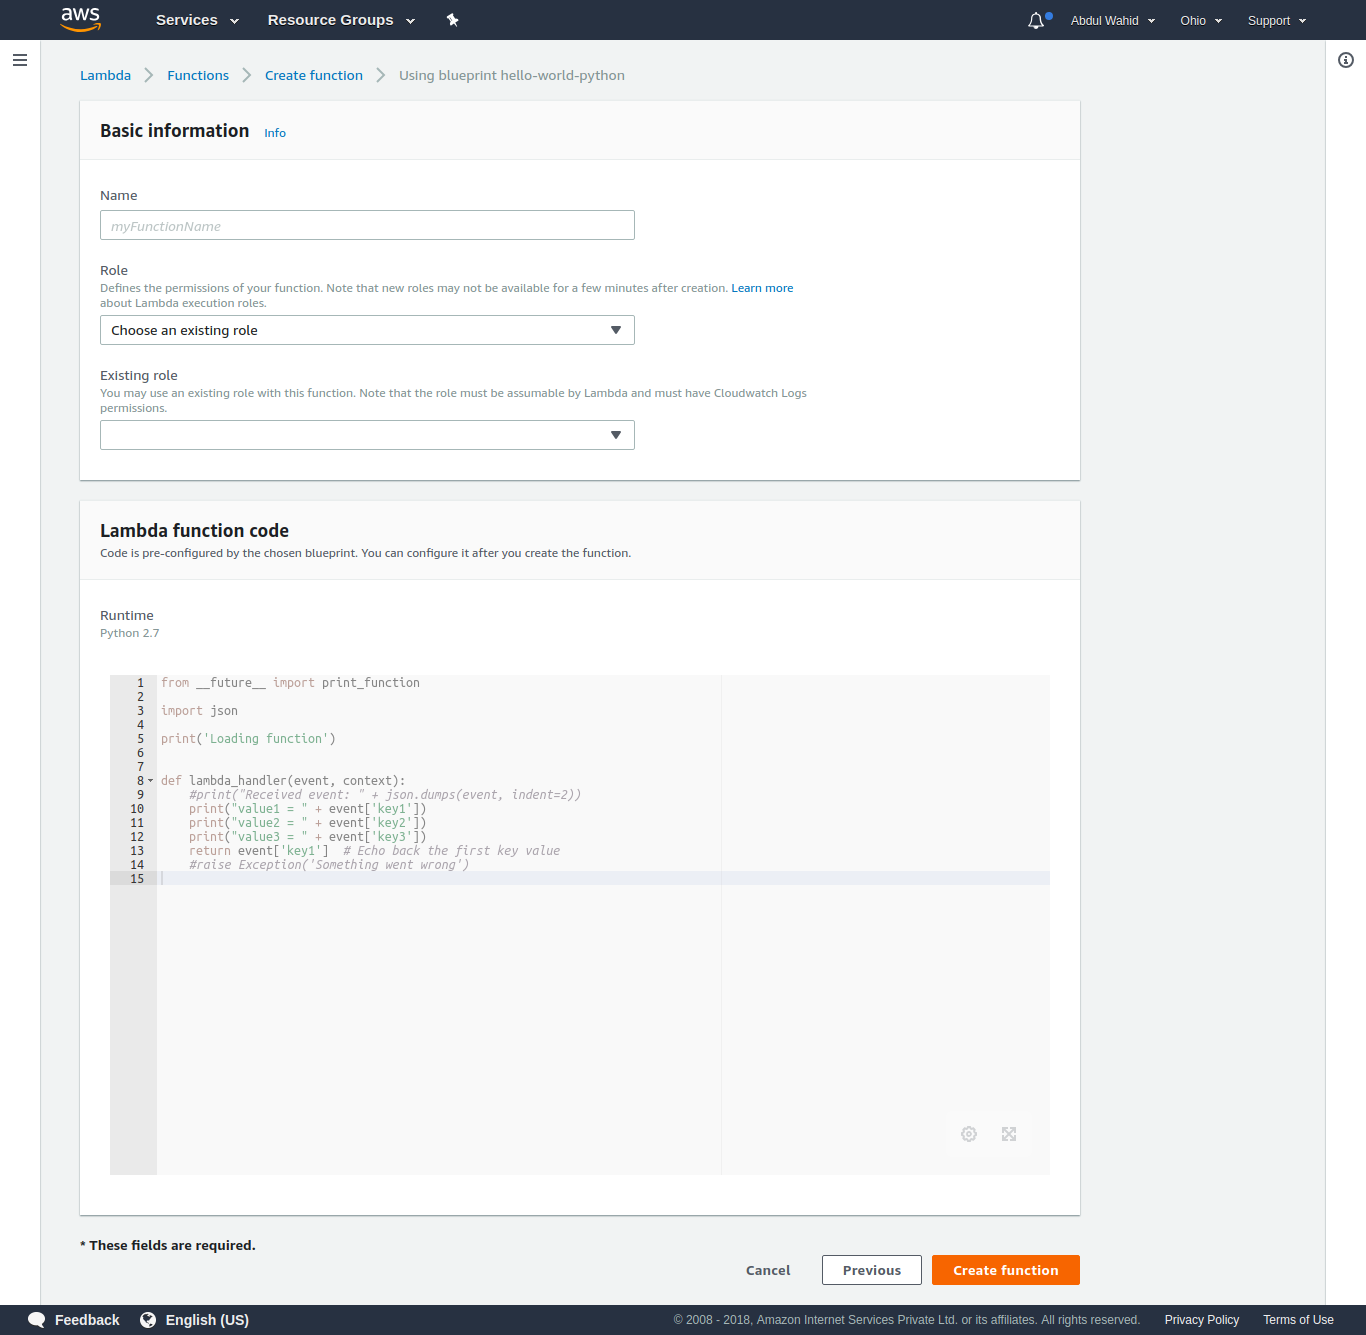
Task: Click the Cancel button
Action: click(x=768, y=1270)
